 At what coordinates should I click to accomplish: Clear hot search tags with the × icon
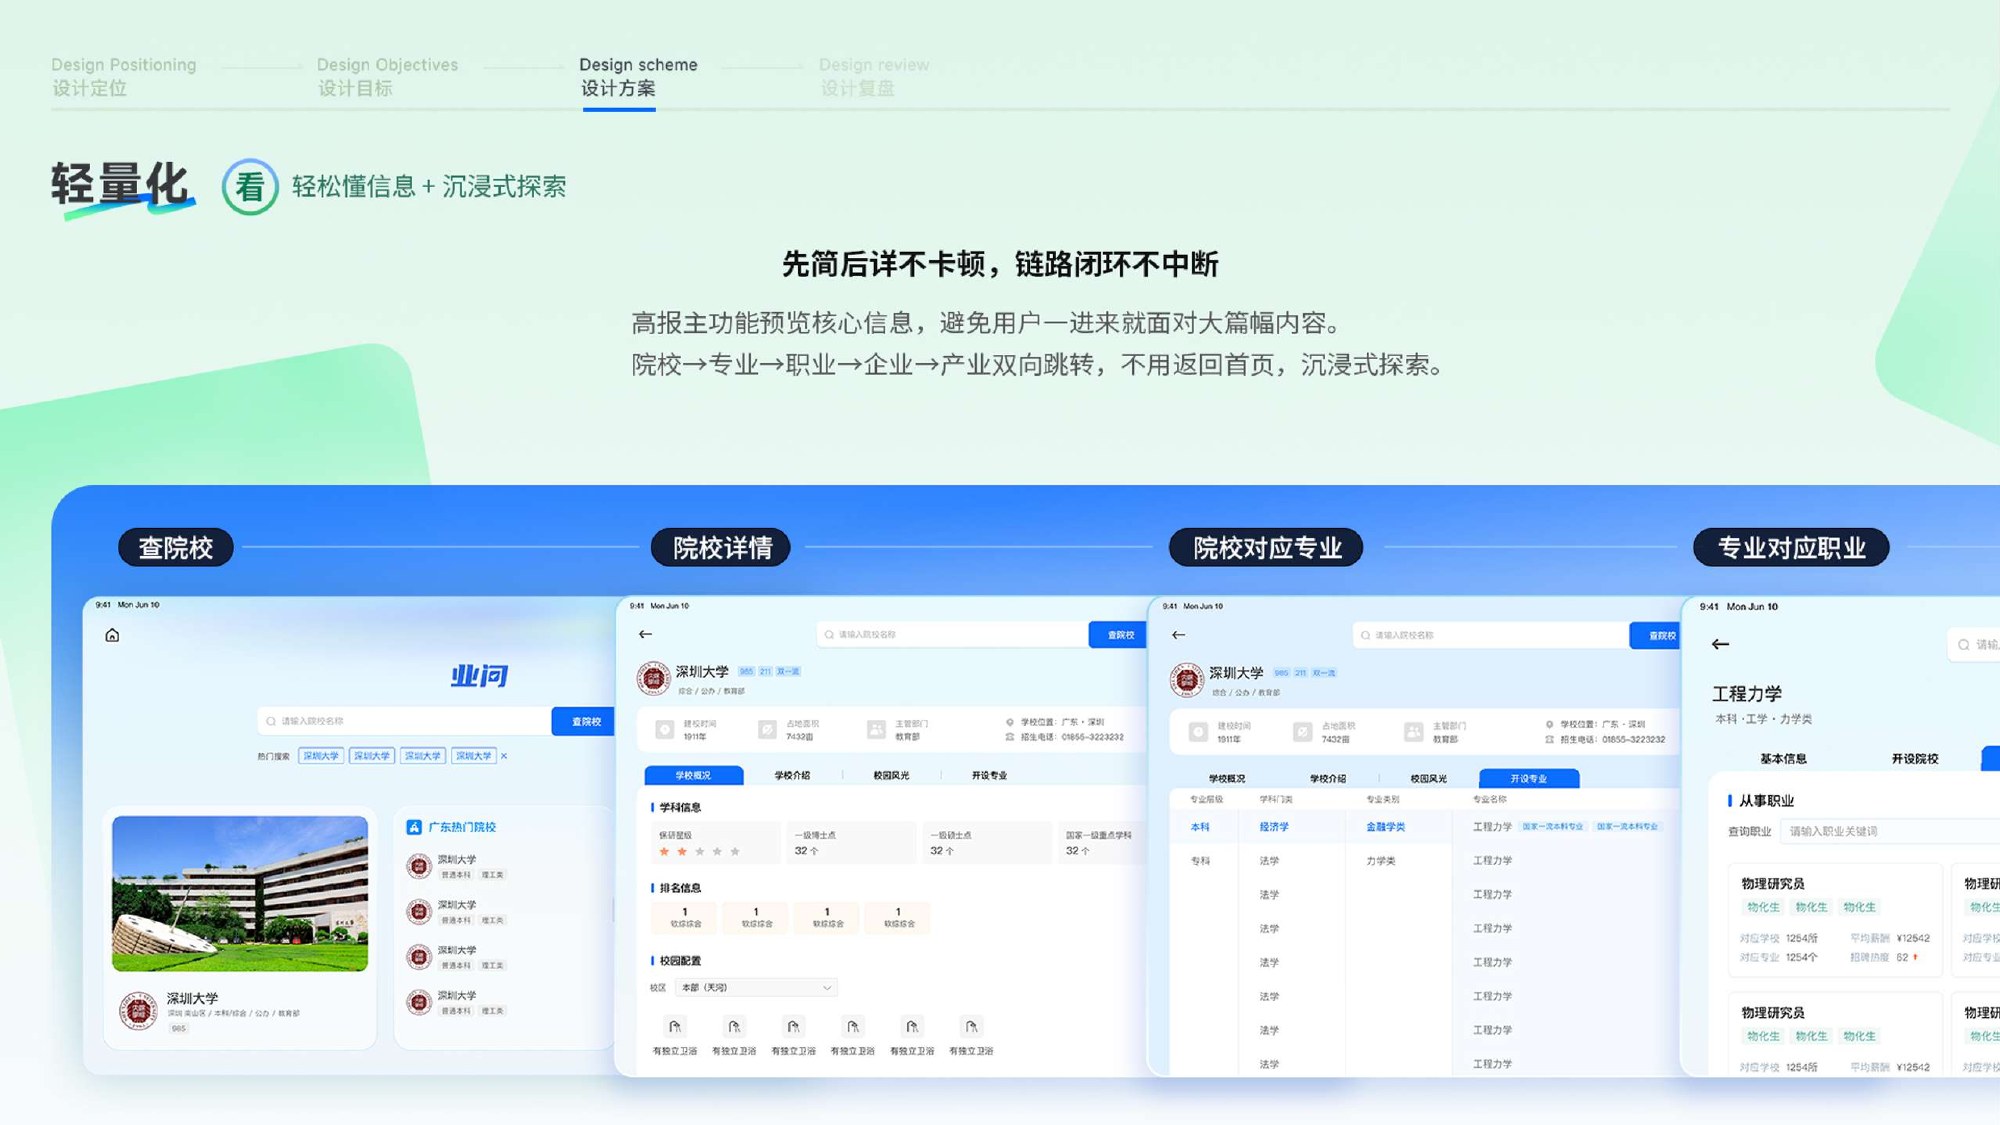click(504, 756)
